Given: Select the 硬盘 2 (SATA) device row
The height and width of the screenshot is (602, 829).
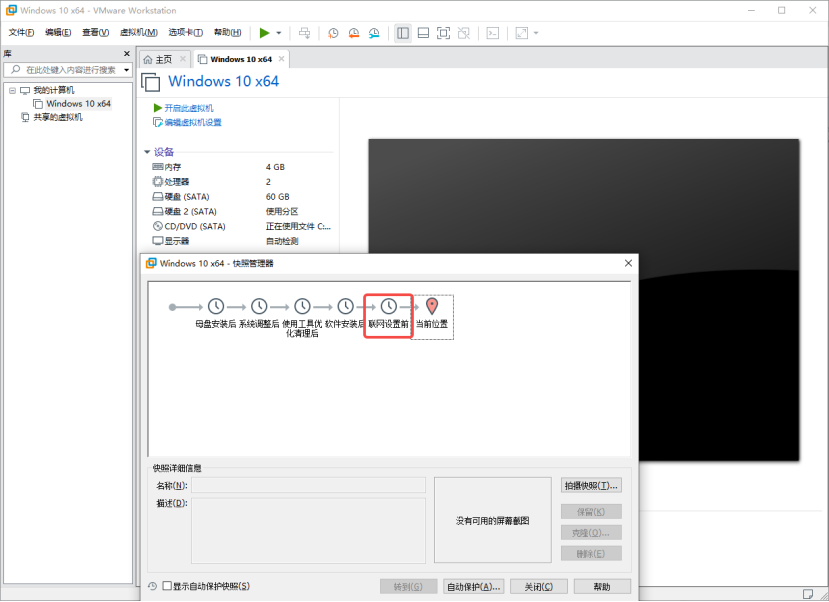Looking at the screenshot, I should pyautogui.click(x=242, y=211).
